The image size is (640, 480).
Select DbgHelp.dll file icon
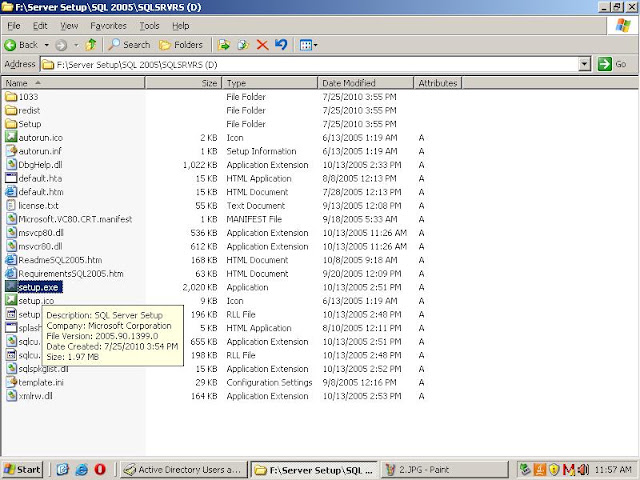[x=11, y=164]
